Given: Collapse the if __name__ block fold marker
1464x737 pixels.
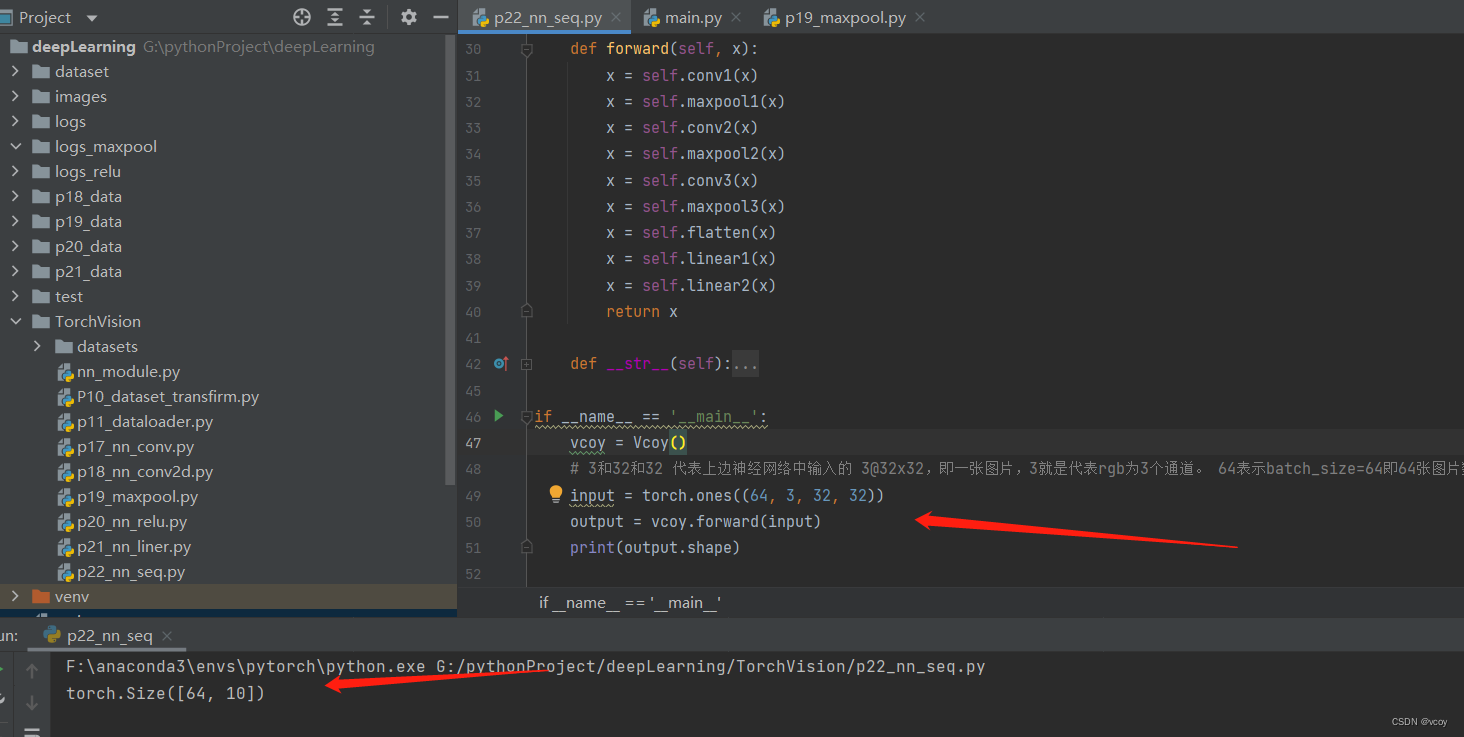Looking at the screenshot, I should click(527, 417).
